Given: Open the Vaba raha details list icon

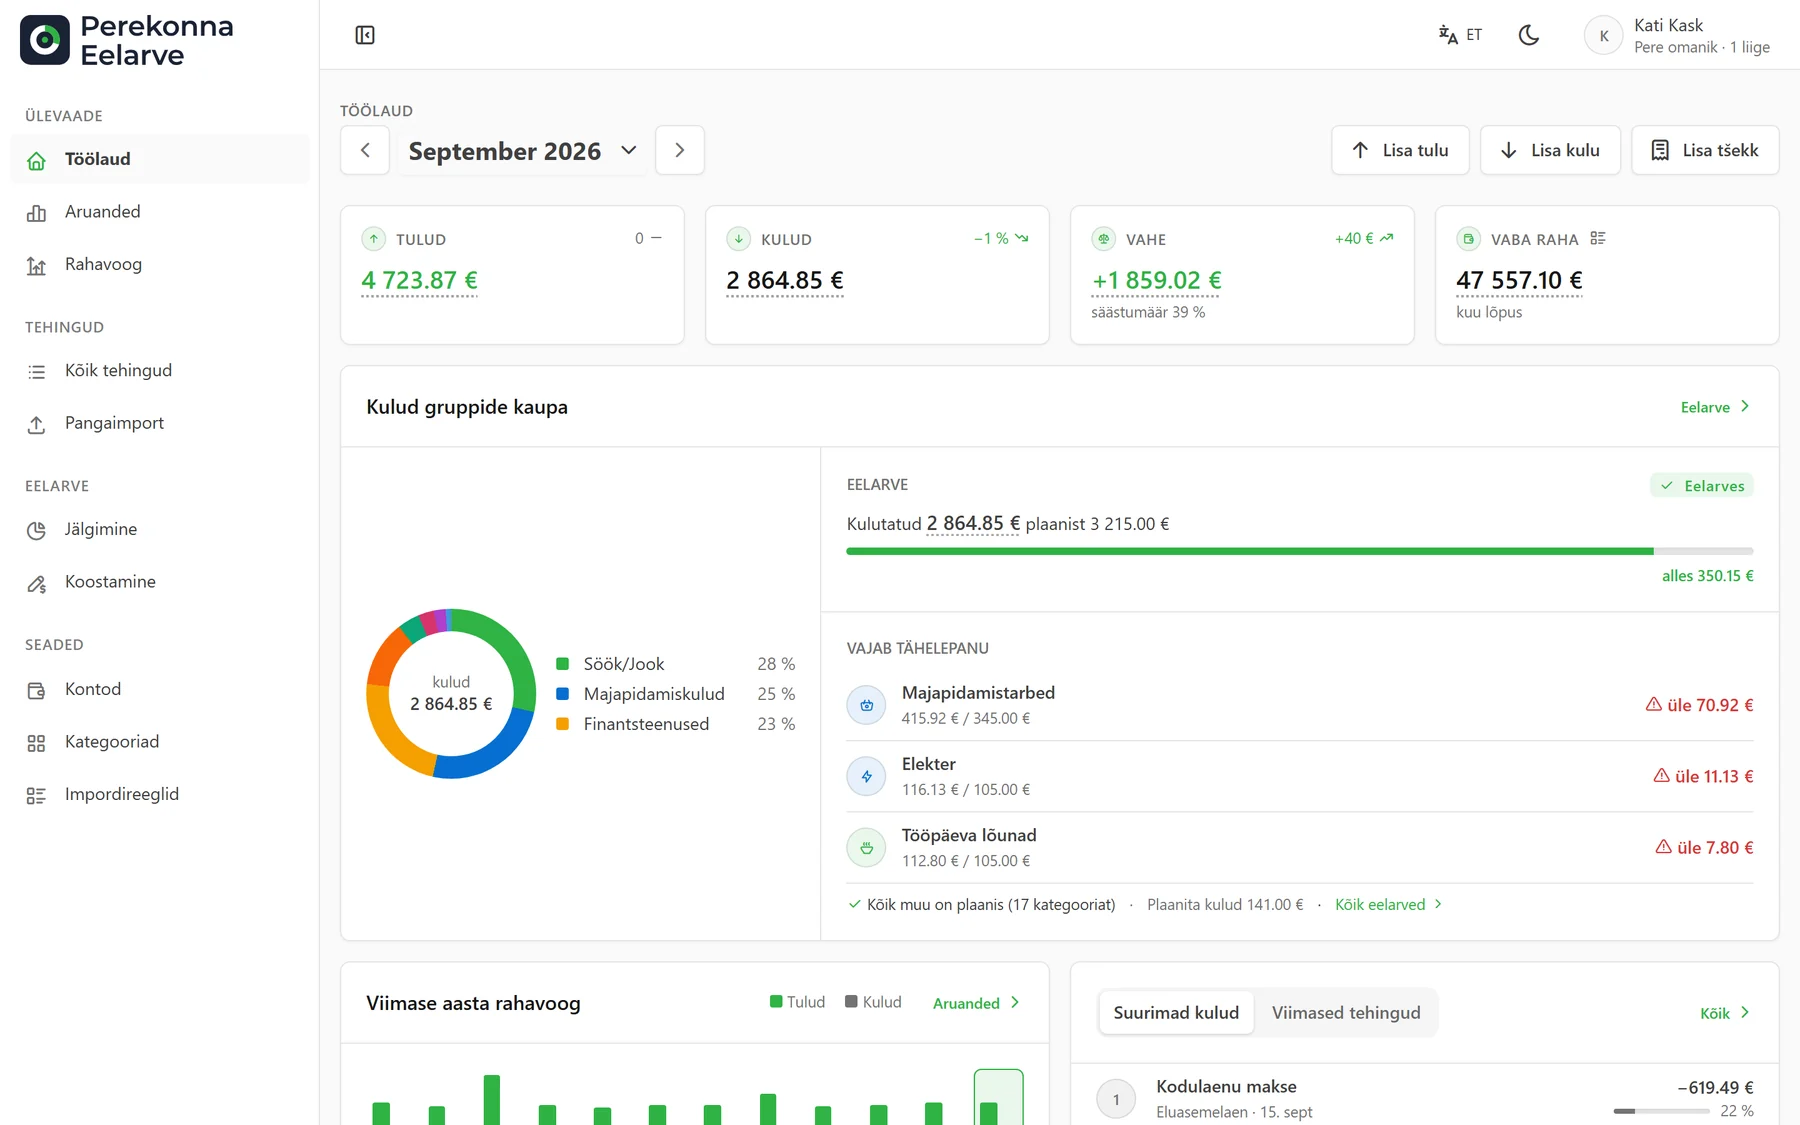Looking at the screenshot, I should (x=1598, y=238).
